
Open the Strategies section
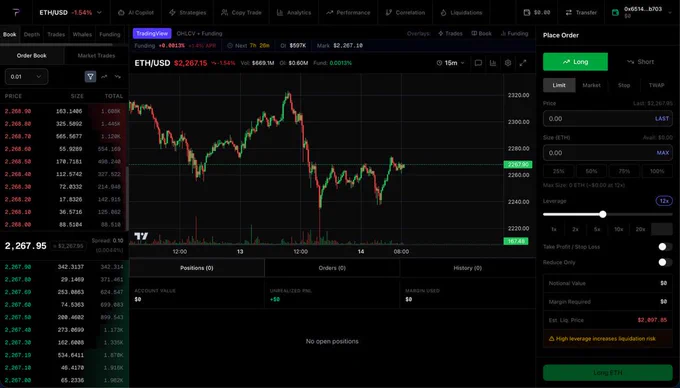pyautogui.click(x=187, y=13)
